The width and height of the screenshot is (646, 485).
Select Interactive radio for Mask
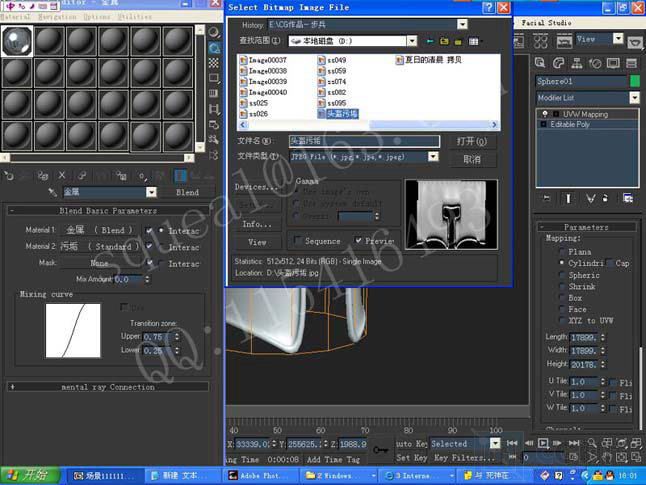coord(162,263)
